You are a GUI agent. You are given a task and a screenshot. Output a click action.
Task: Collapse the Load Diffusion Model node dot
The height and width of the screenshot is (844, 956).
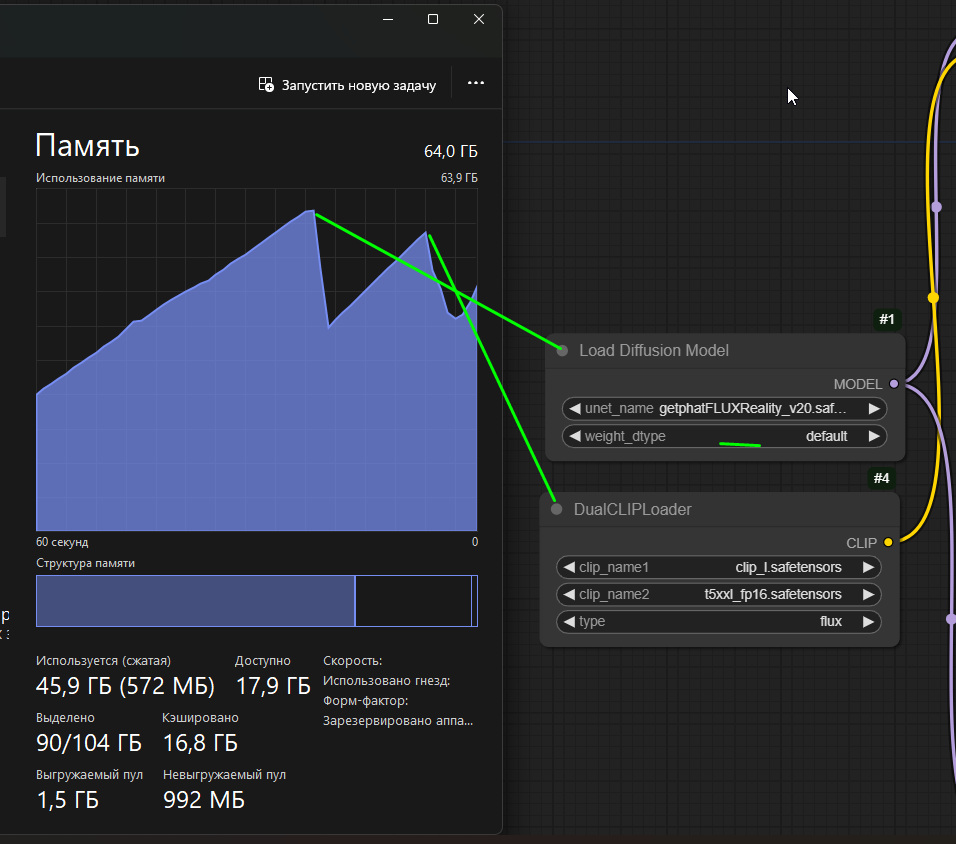(x=562, y=351)
